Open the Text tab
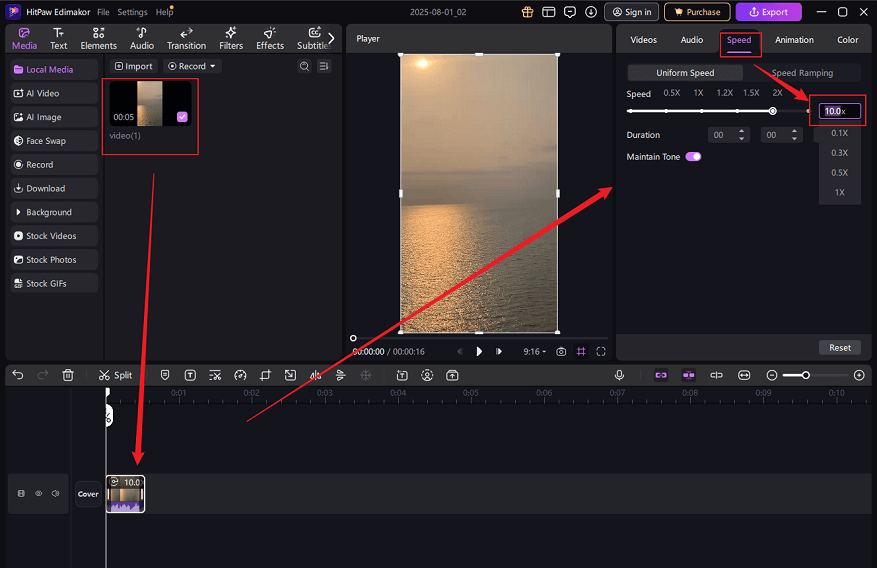Image resolution: width=877 pixels, height=568 pixels. (58, 39)
